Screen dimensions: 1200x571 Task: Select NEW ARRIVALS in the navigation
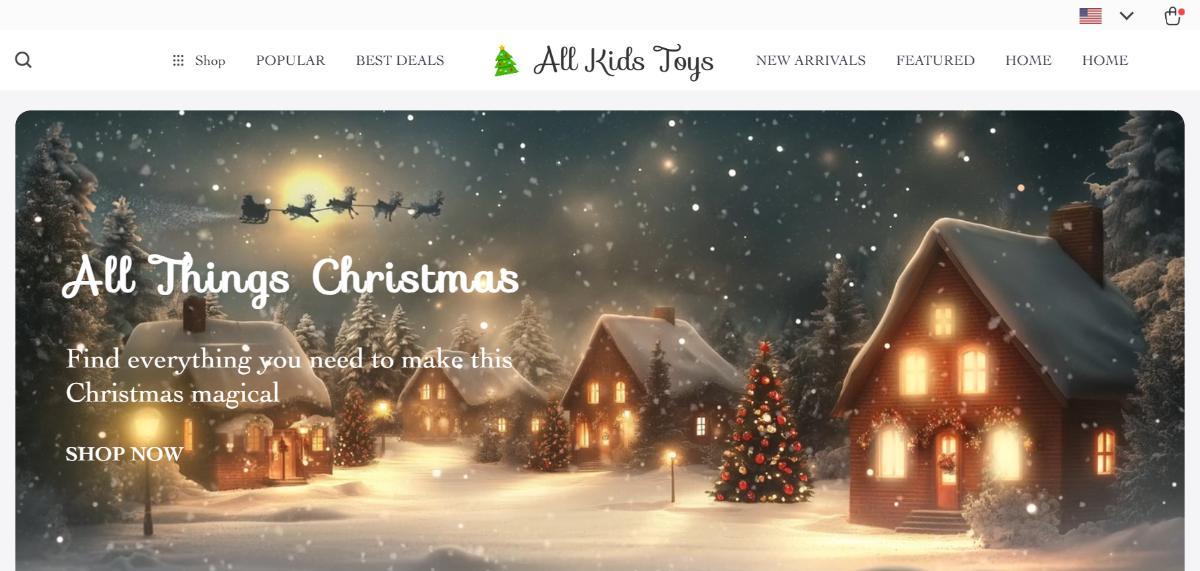click(x=811, y=60)
